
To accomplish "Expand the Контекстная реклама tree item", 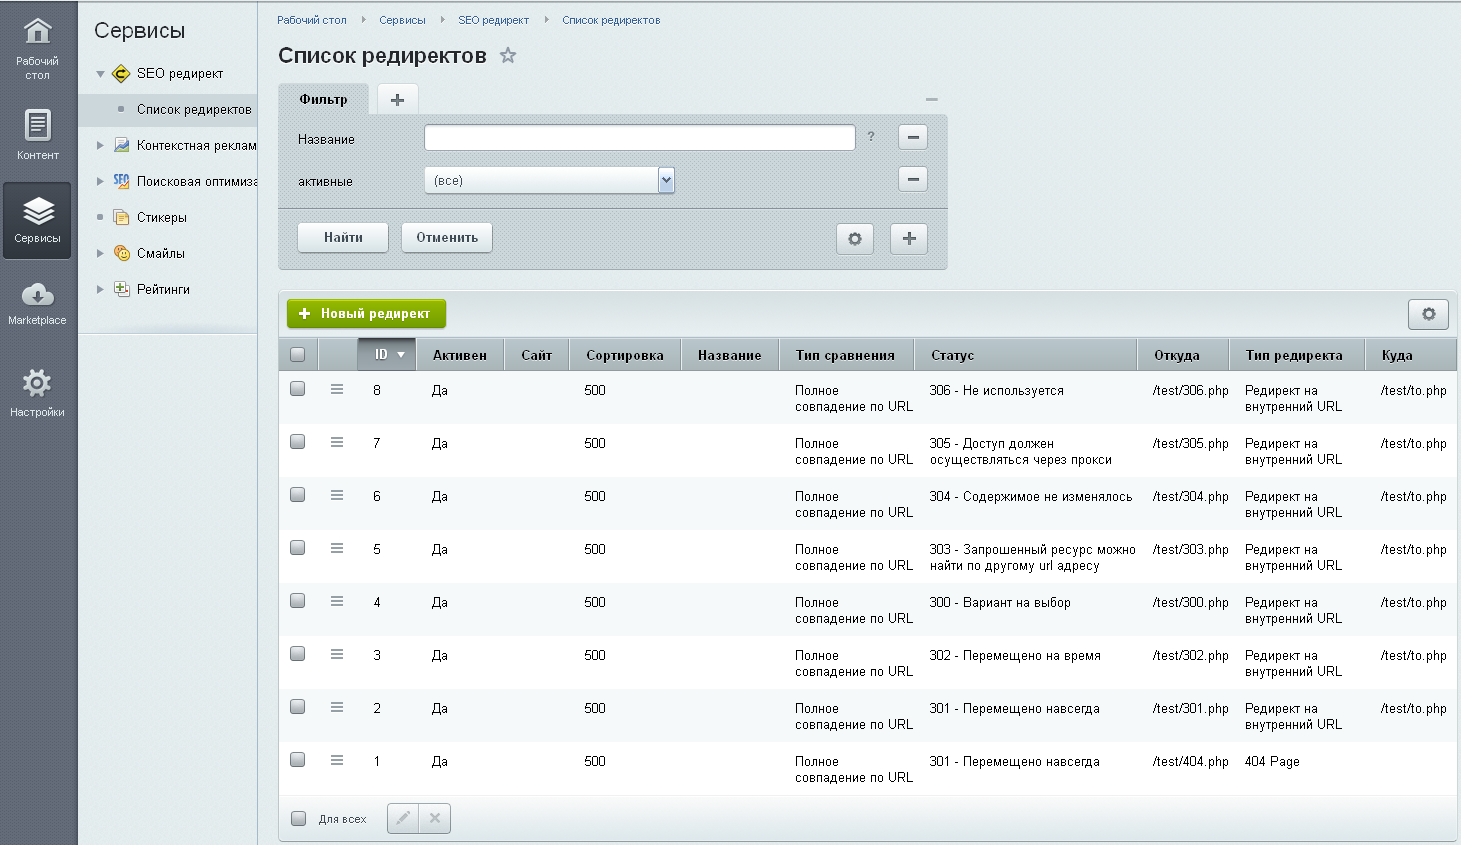I will pyautogui.click(x=100, y=145).
